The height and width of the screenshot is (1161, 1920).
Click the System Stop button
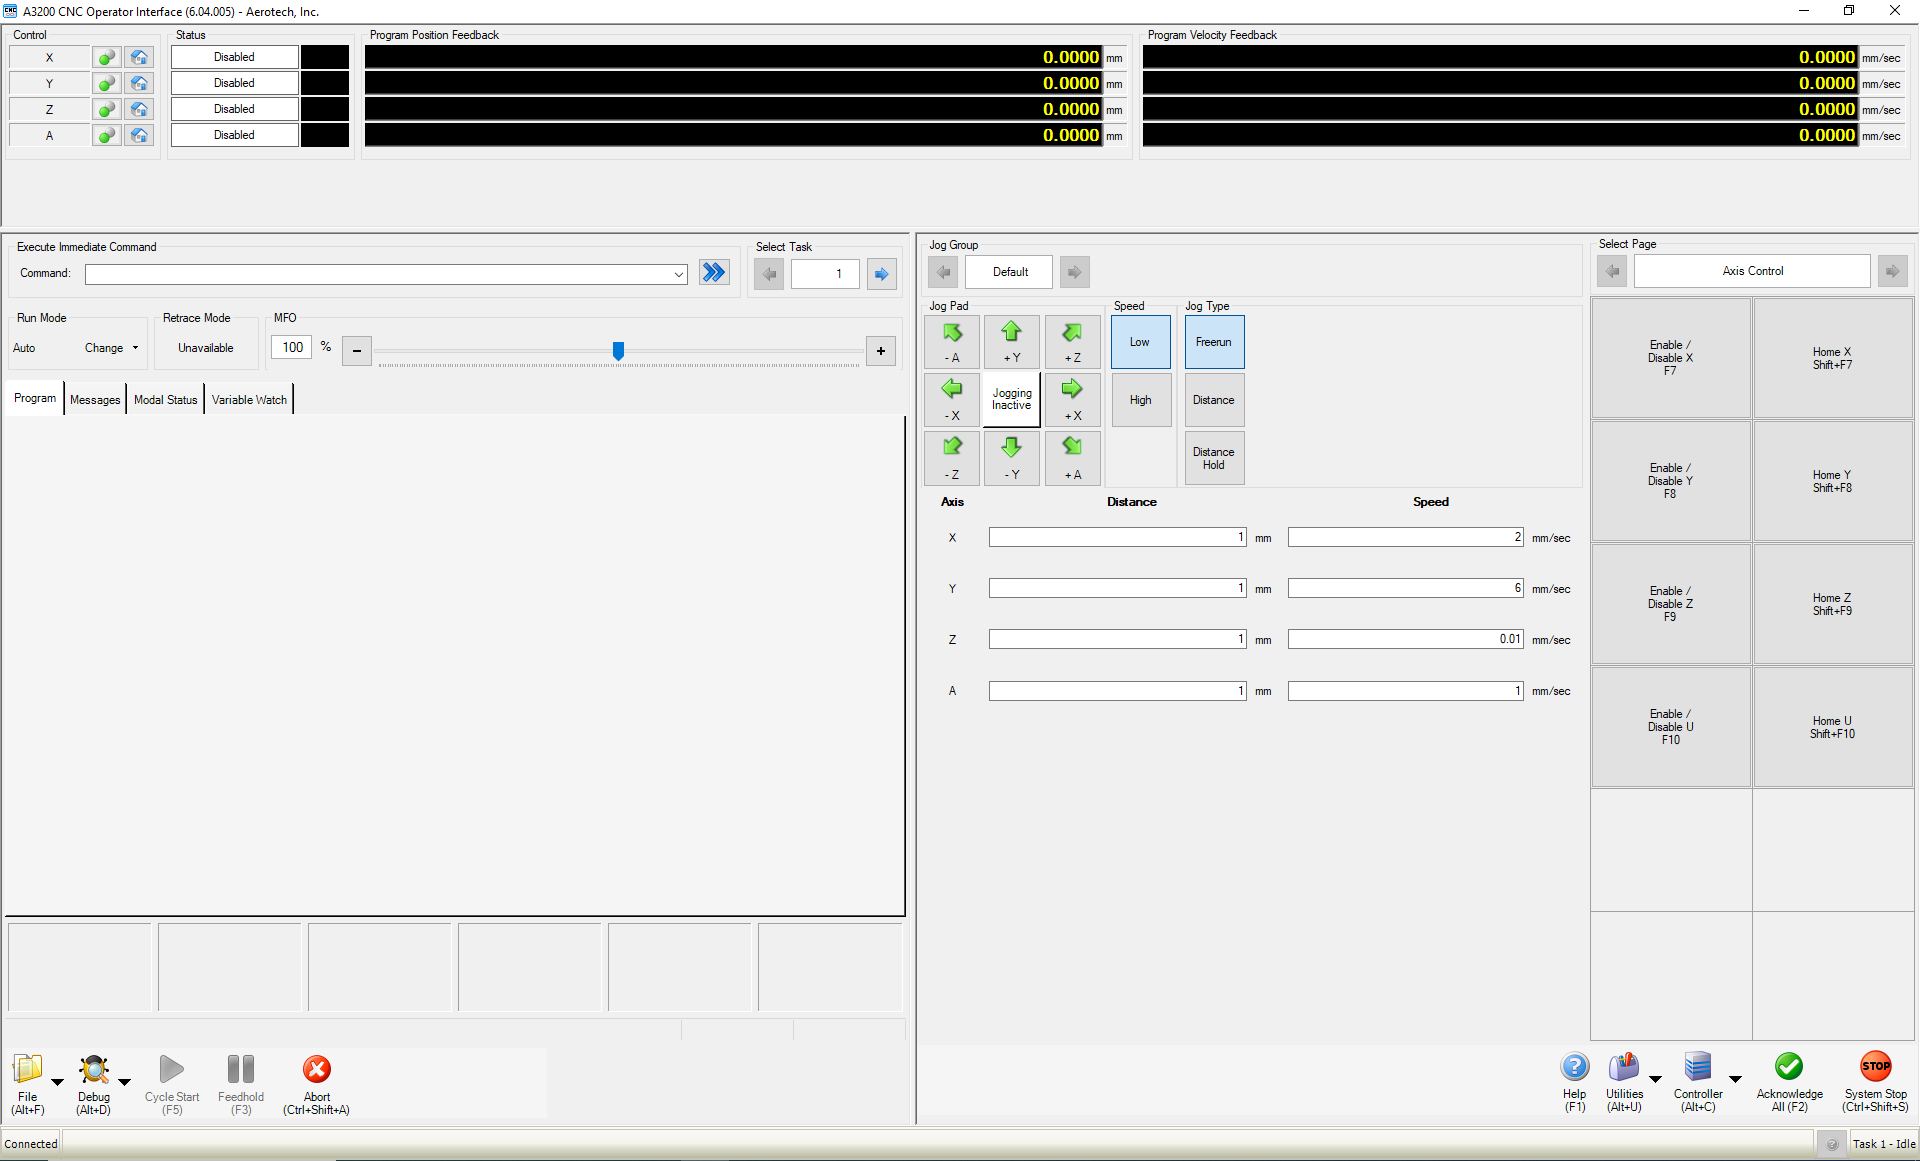coord(1876,1082)
